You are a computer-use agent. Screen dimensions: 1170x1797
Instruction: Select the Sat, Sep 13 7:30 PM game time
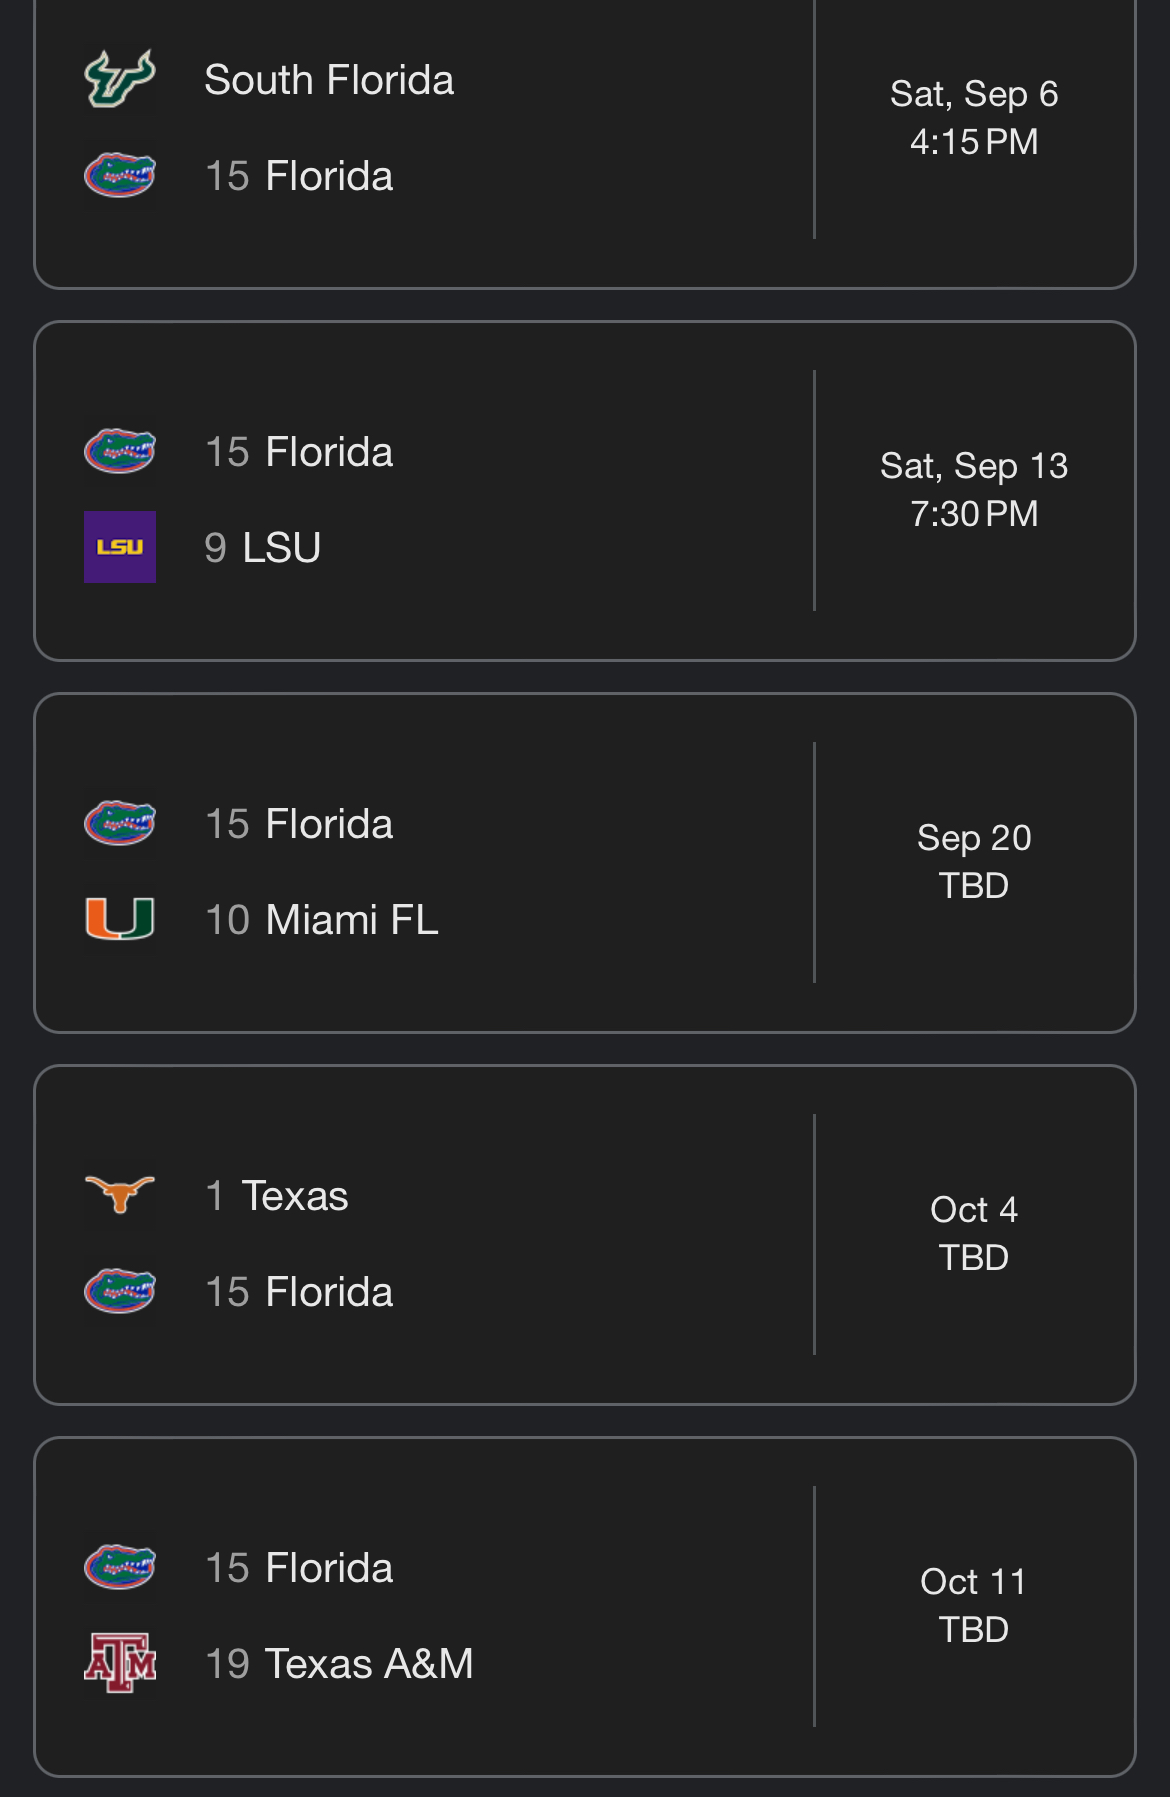tap(974, 490)
